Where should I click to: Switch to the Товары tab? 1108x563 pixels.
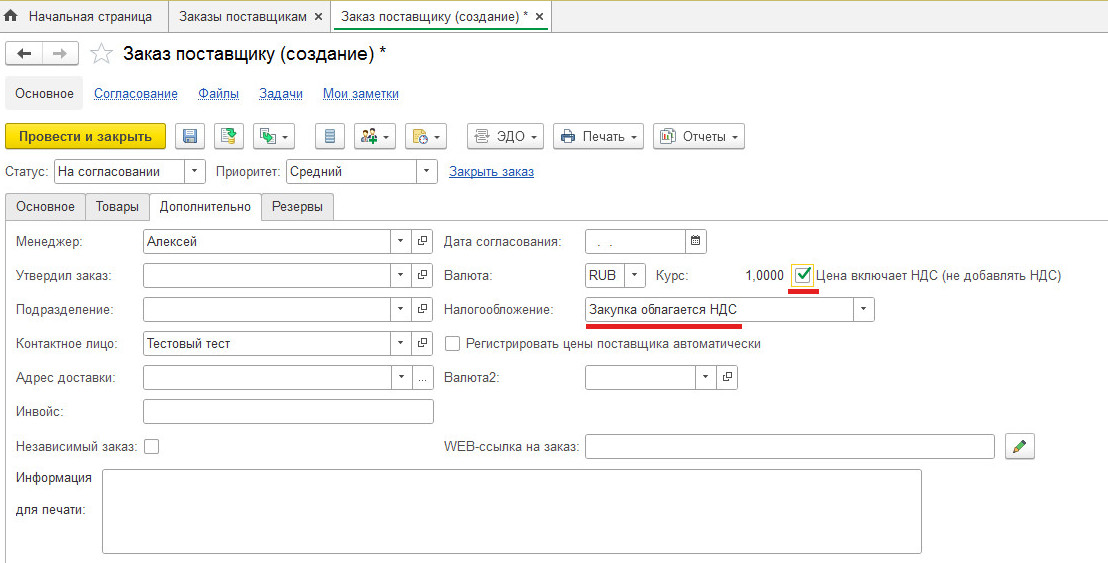117,206
